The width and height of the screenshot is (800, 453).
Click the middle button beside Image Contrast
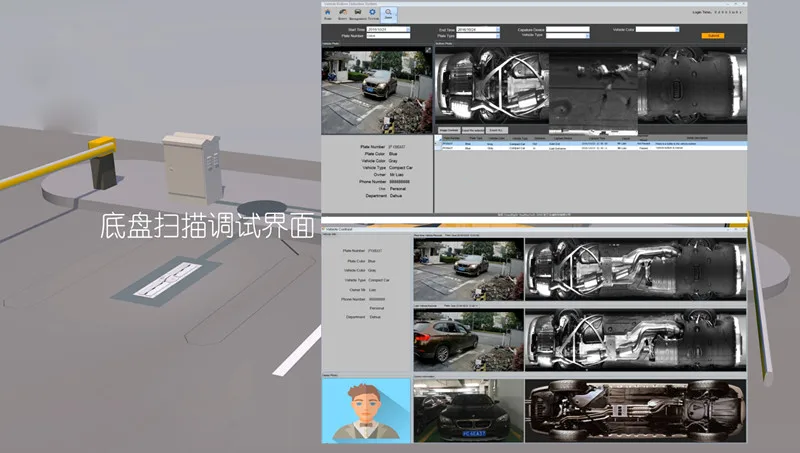473,130
